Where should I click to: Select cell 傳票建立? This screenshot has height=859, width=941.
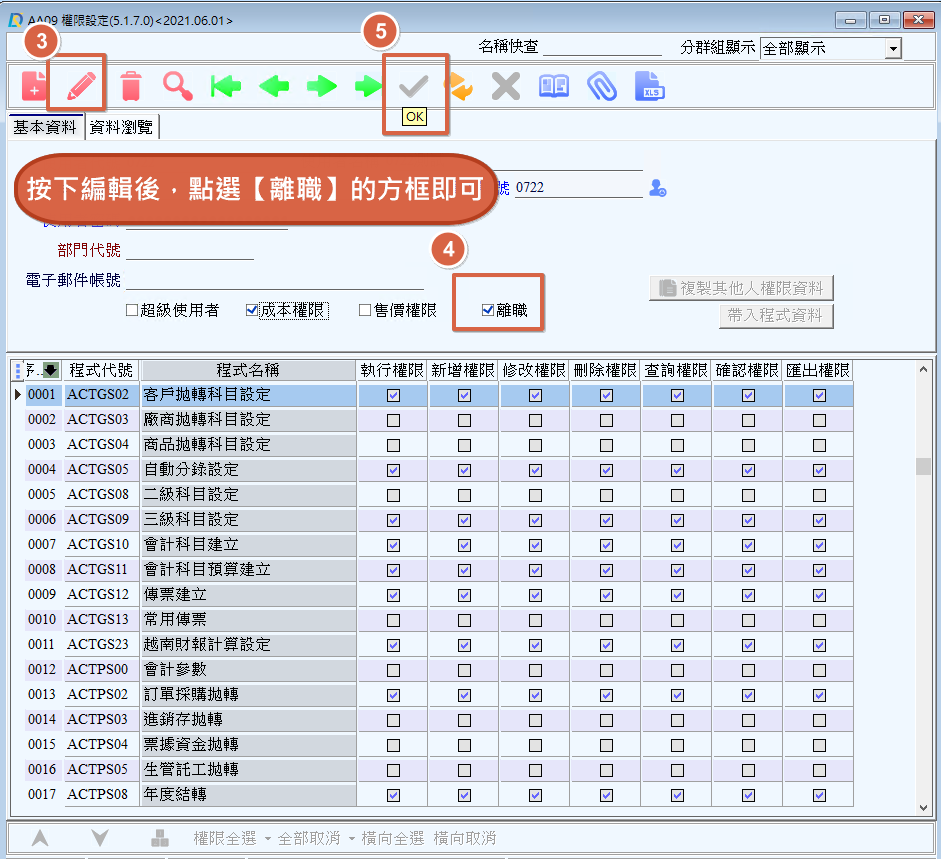248,594
